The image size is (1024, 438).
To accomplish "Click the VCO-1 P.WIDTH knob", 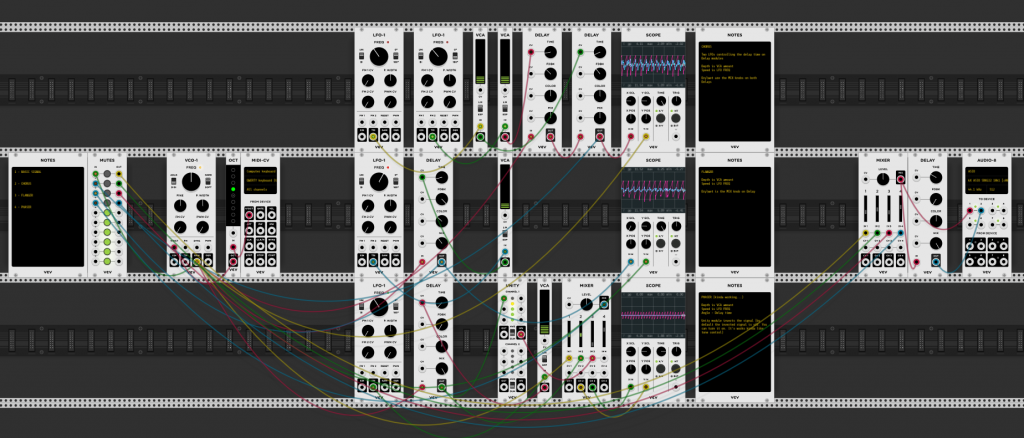I will tap(202, 206).
